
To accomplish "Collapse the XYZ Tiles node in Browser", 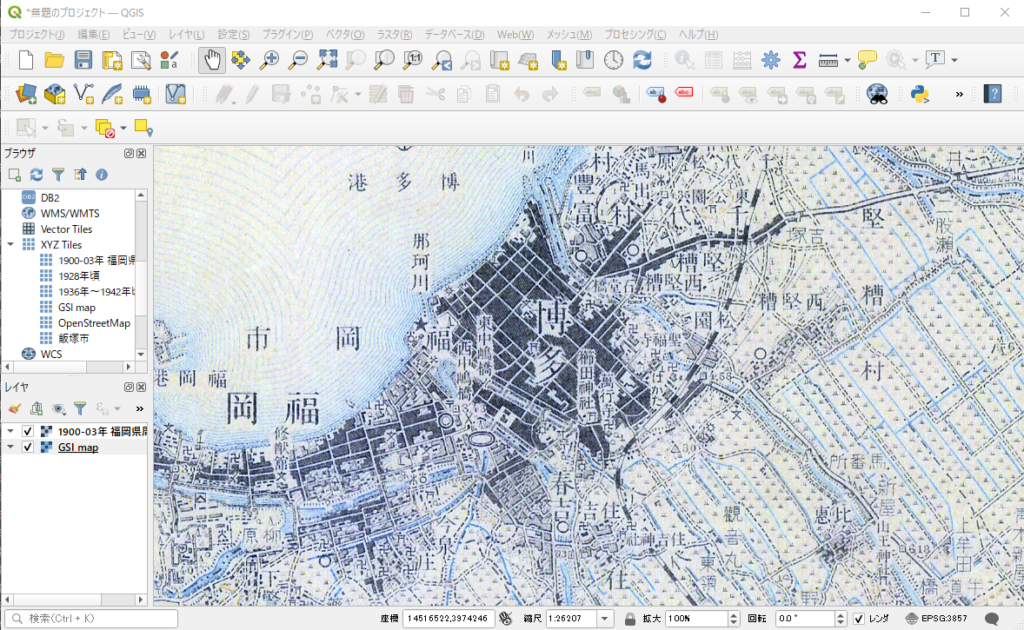I will point(10,244).
